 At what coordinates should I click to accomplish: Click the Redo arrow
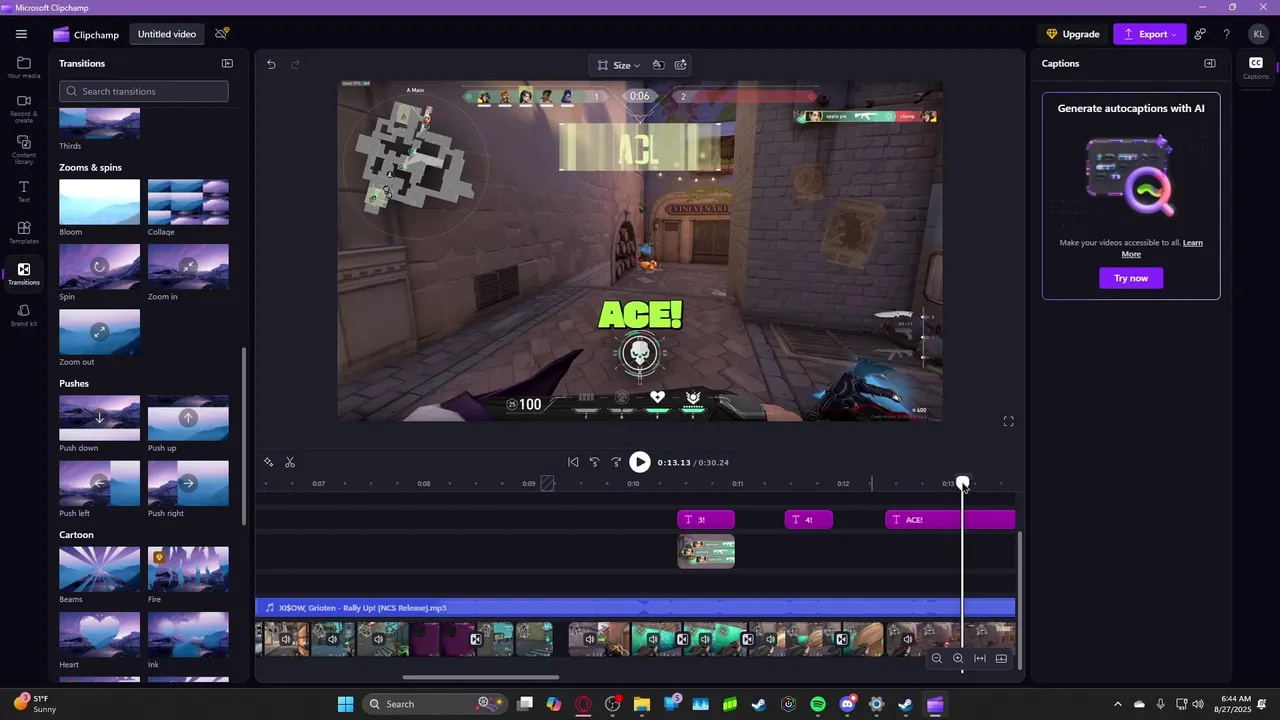pyautogui.click(x=295, y=65)
